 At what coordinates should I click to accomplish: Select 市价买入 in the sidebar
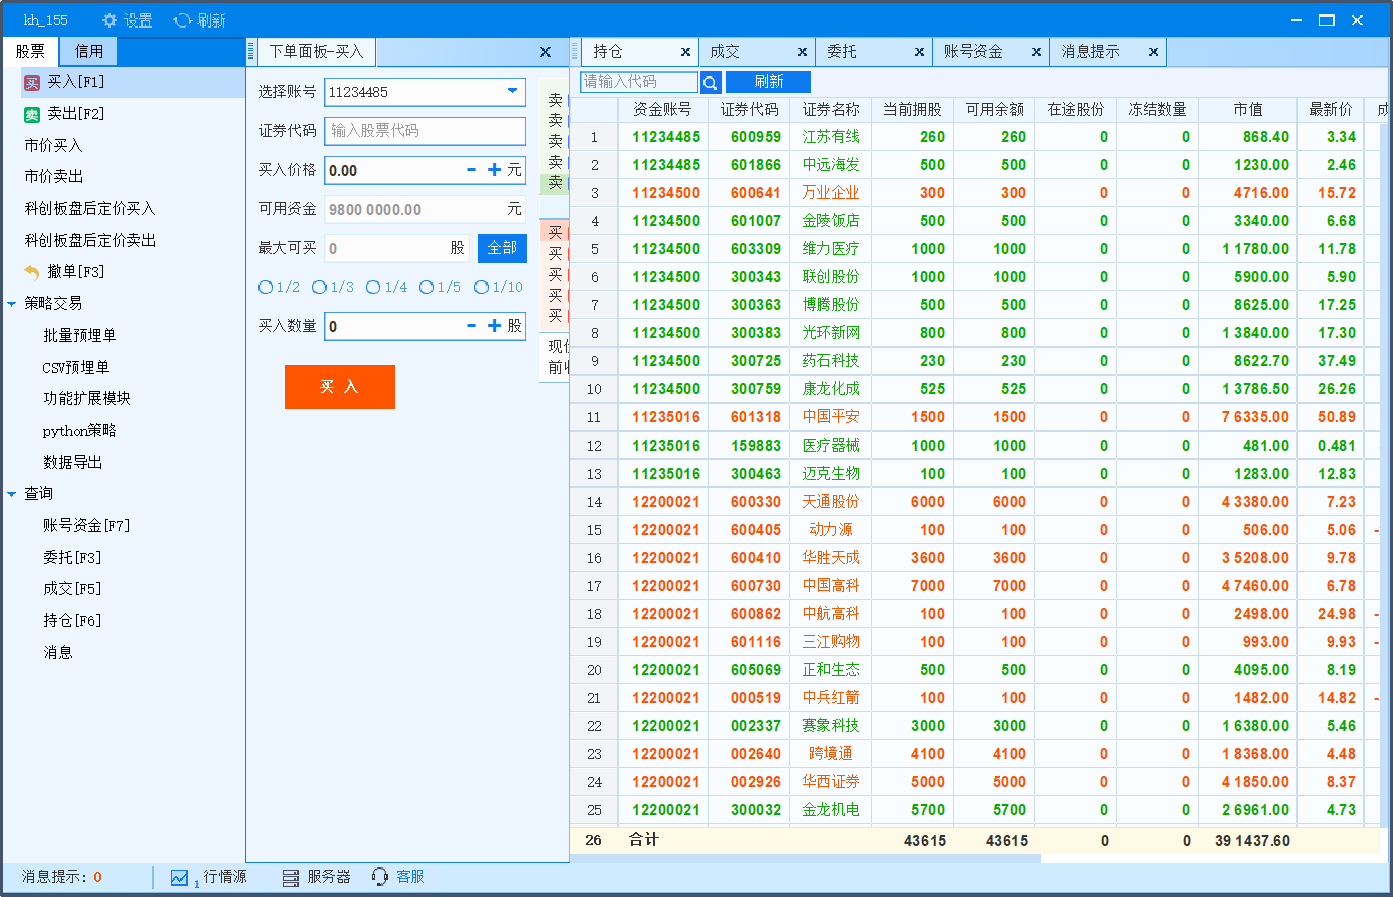(x=53, y=146)
